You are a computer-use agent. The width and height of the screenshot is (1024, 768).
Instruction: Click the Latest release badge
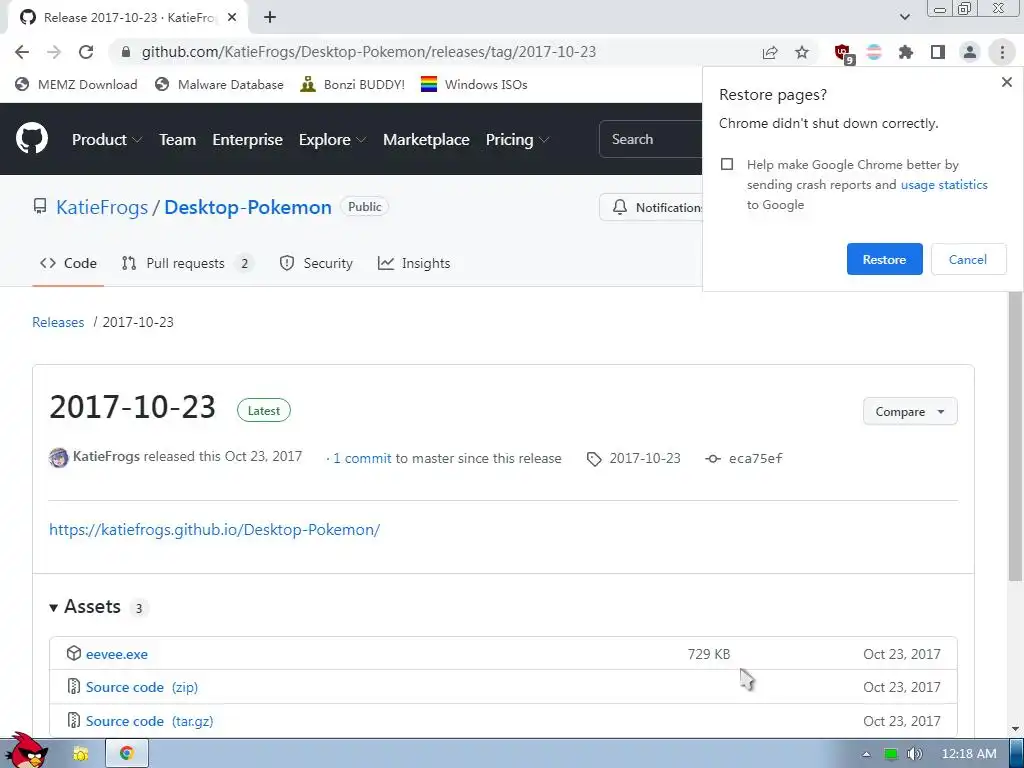[264, 410]
